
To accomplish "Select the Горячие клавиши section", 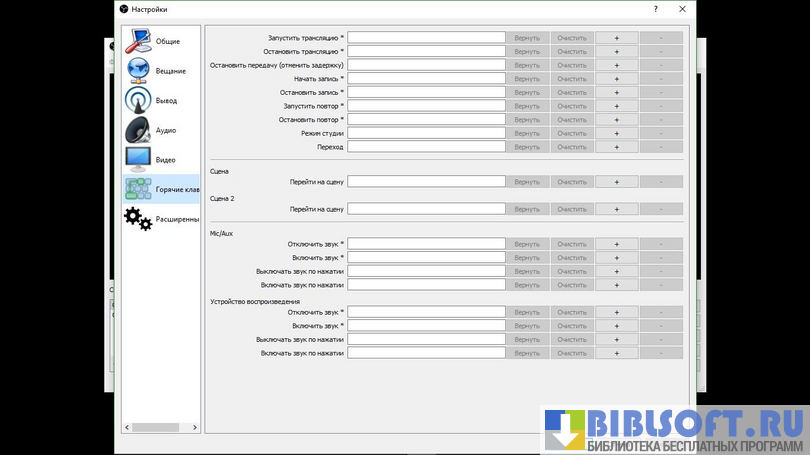I will tap(161, 189).
